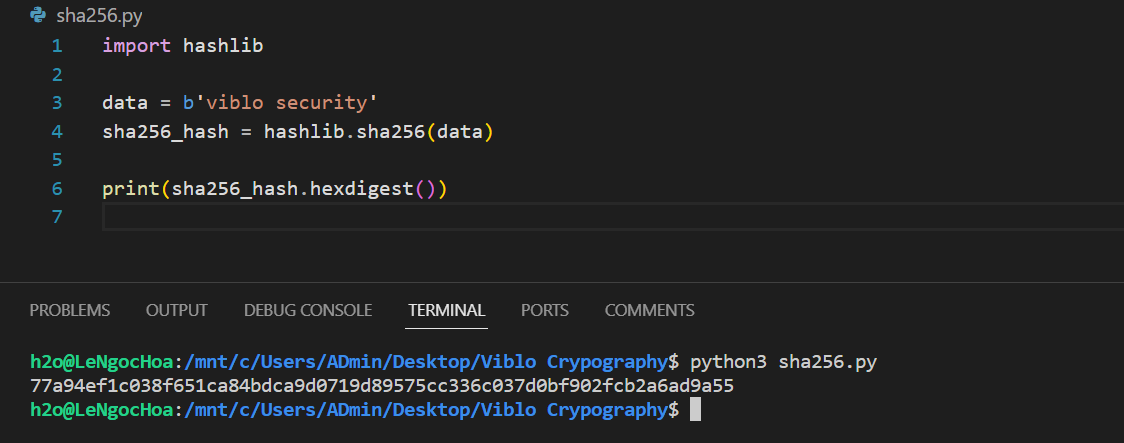Open the PORTS panel tab

point(545,310)
